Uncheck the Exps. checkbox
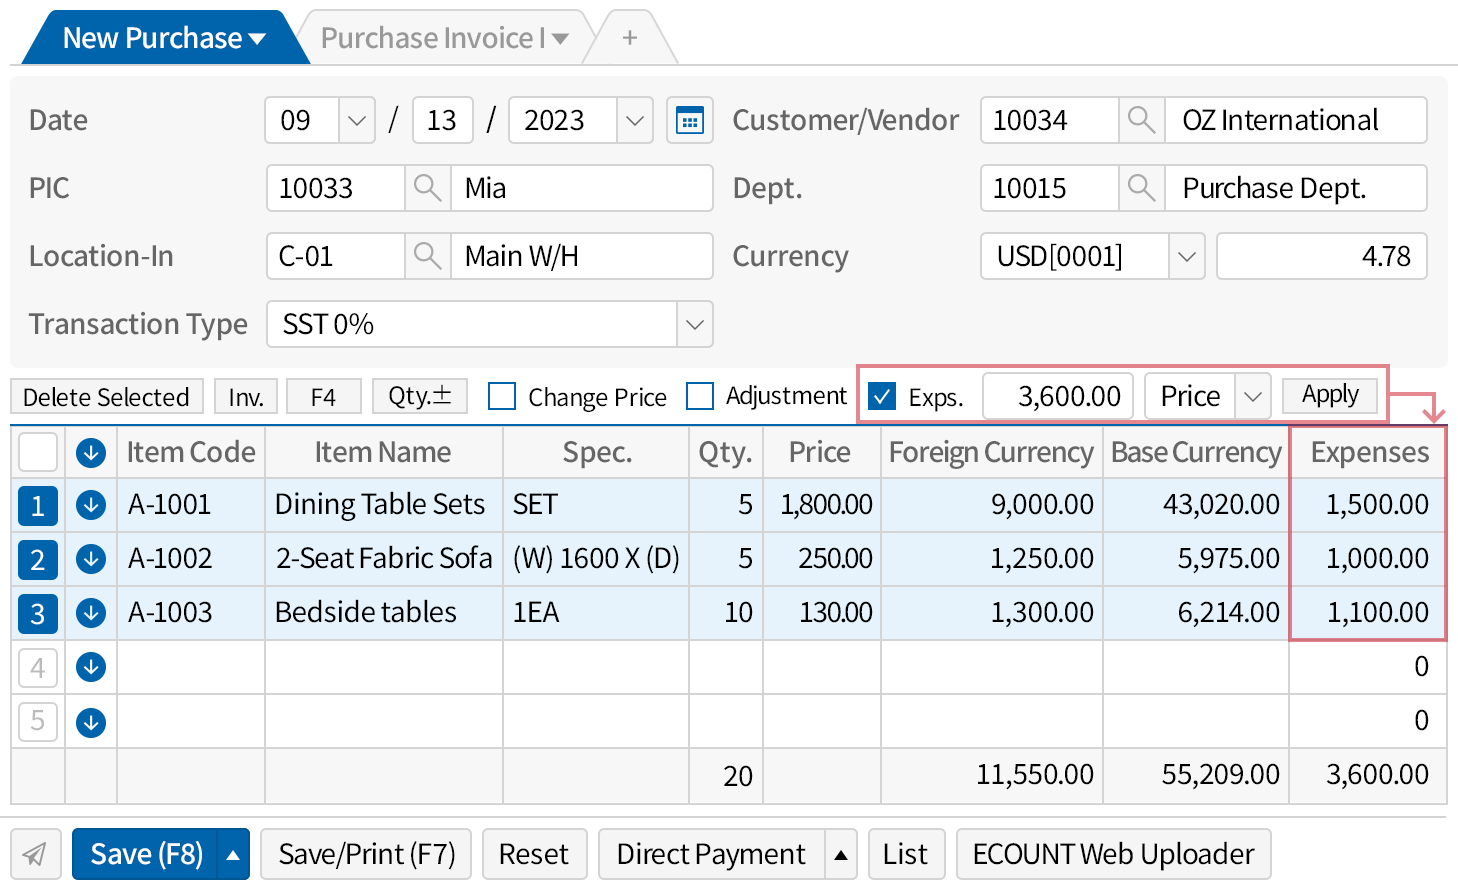The width and height of the screenshot is (1458, 892). click(882, 396)
